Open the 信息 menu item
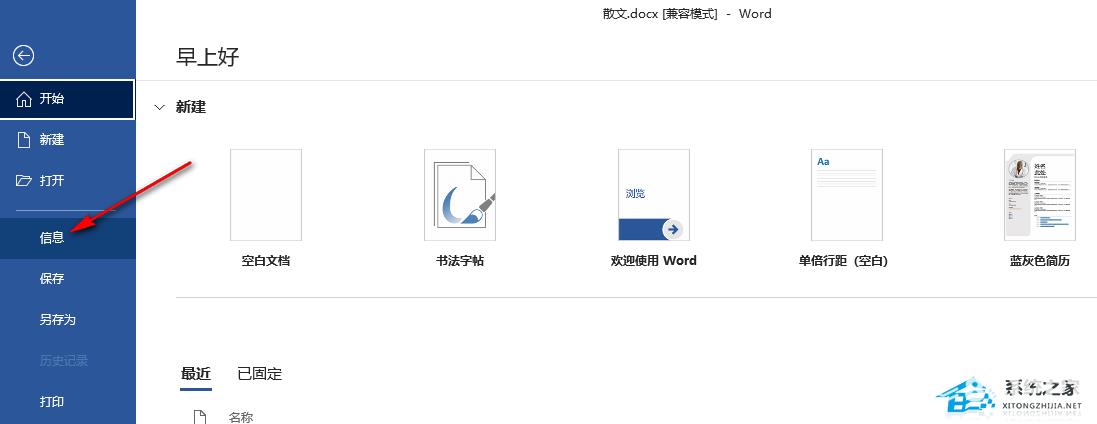 tap(68, 238)
